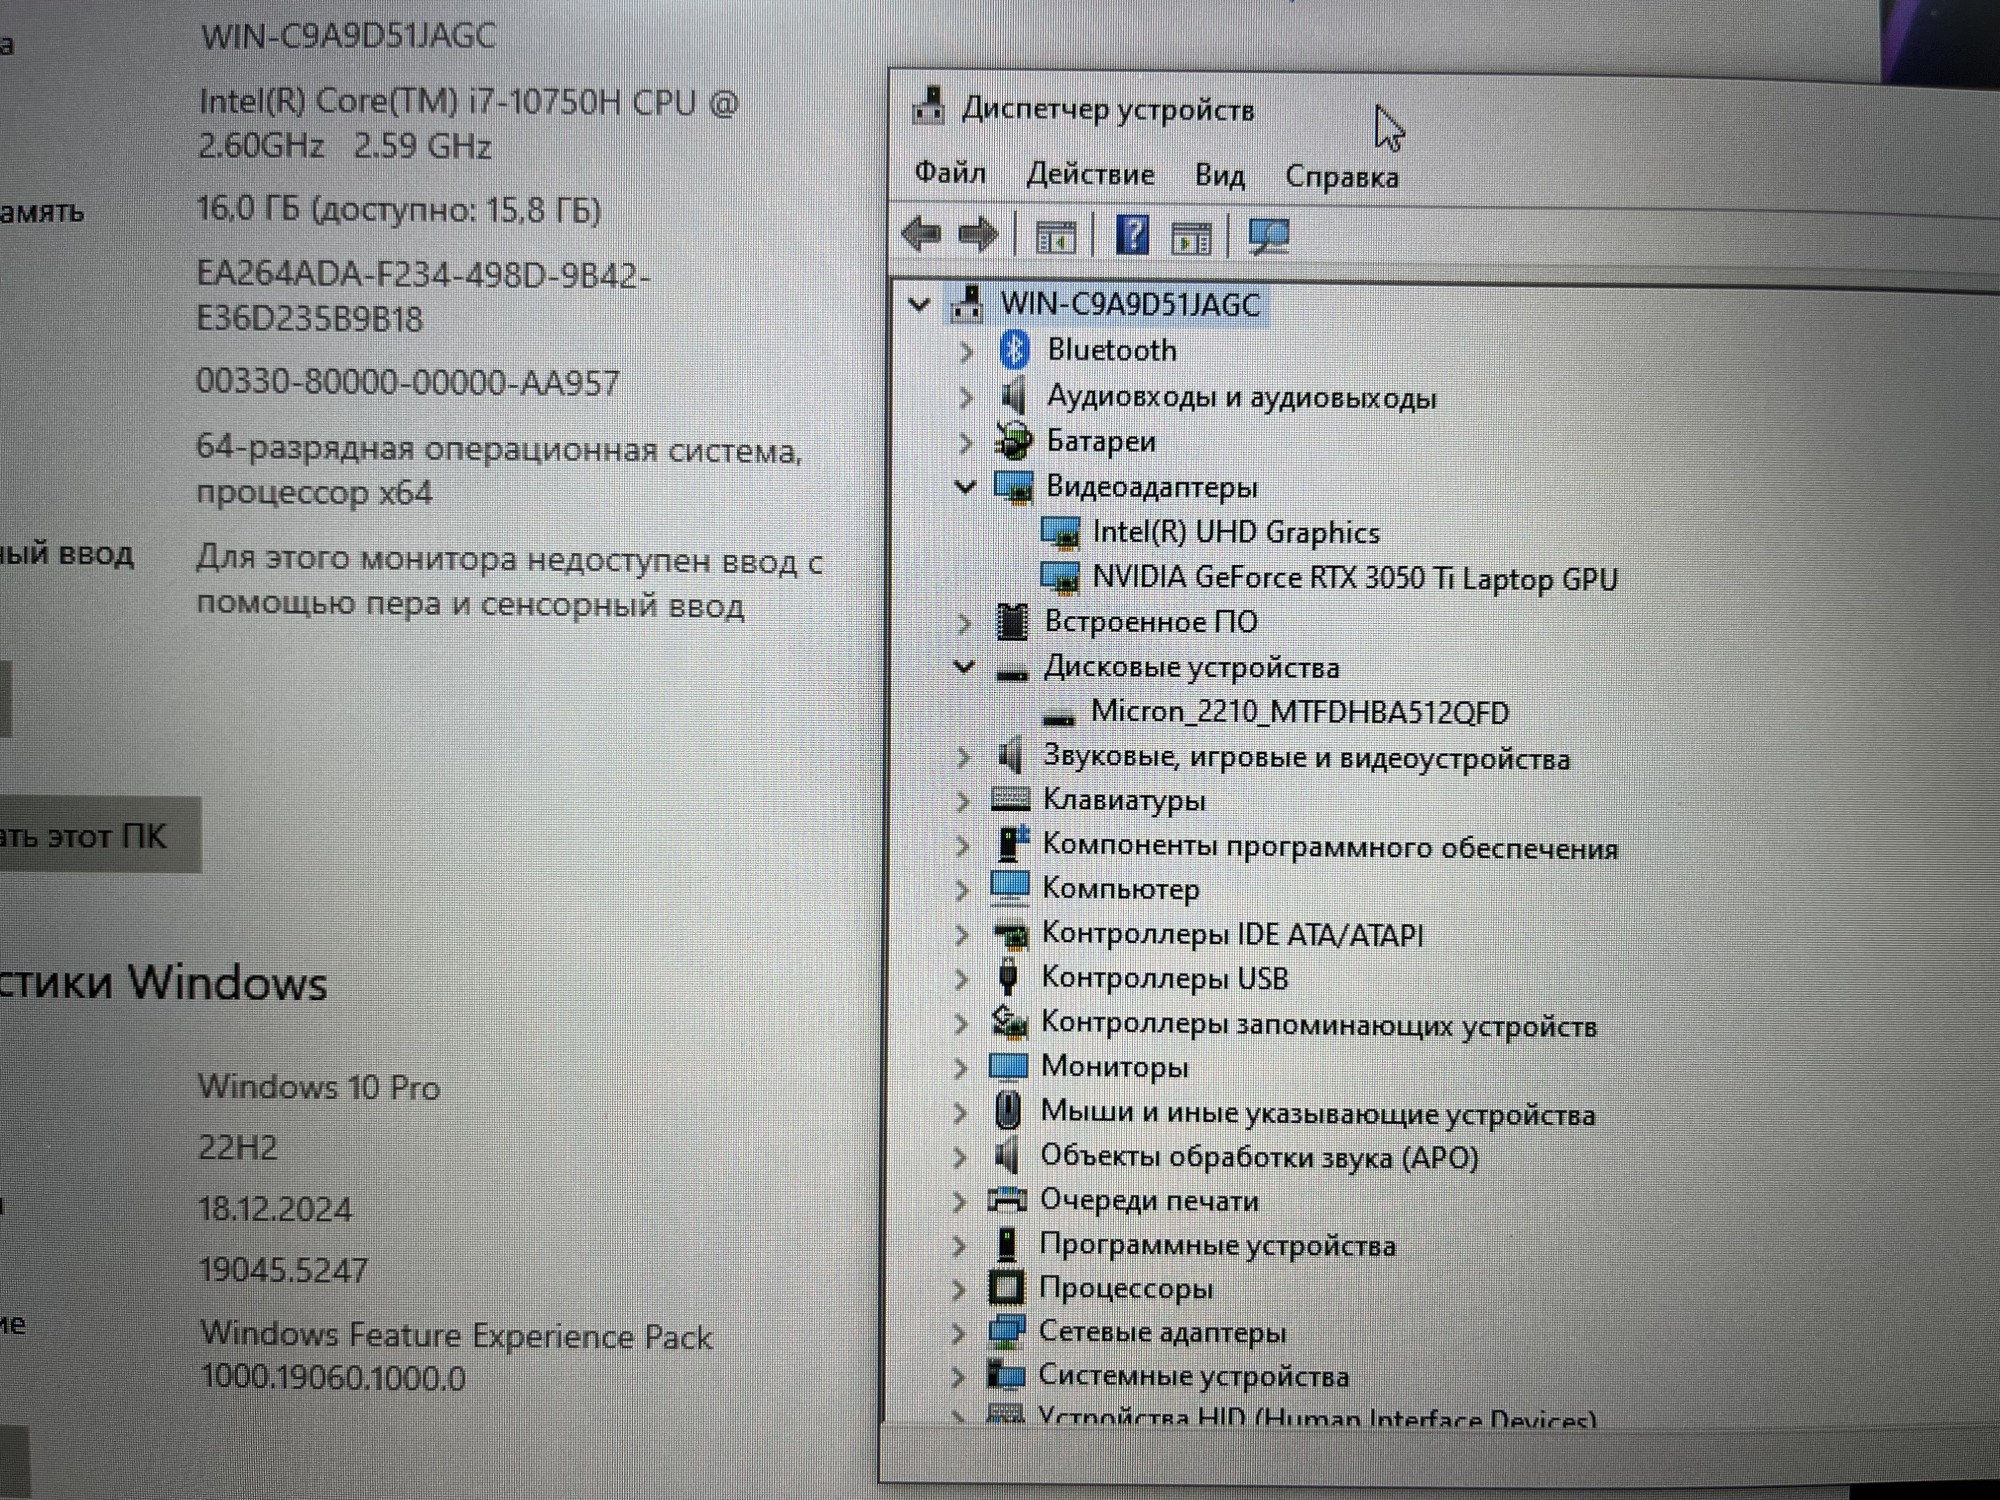Collapse the Дисковые устройства category
Screen dimensions: 2000x1500
(964, 667)
